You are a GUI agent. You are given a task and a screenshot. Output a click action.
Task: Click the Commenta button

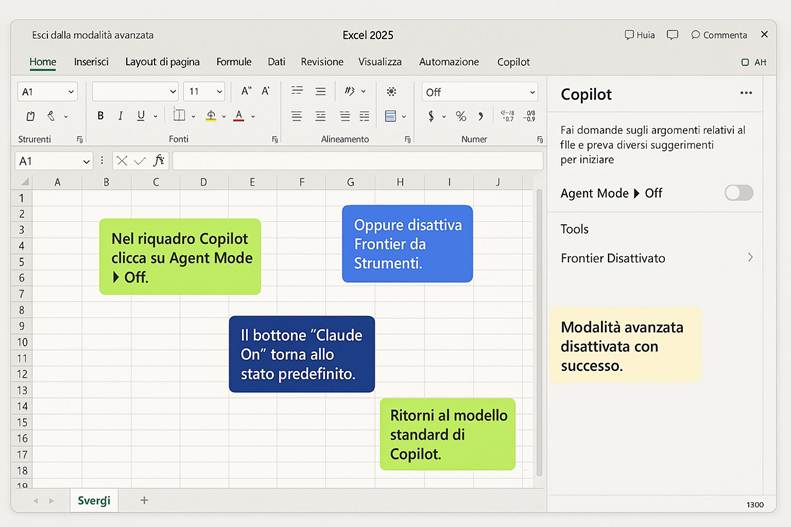(718, 35)
